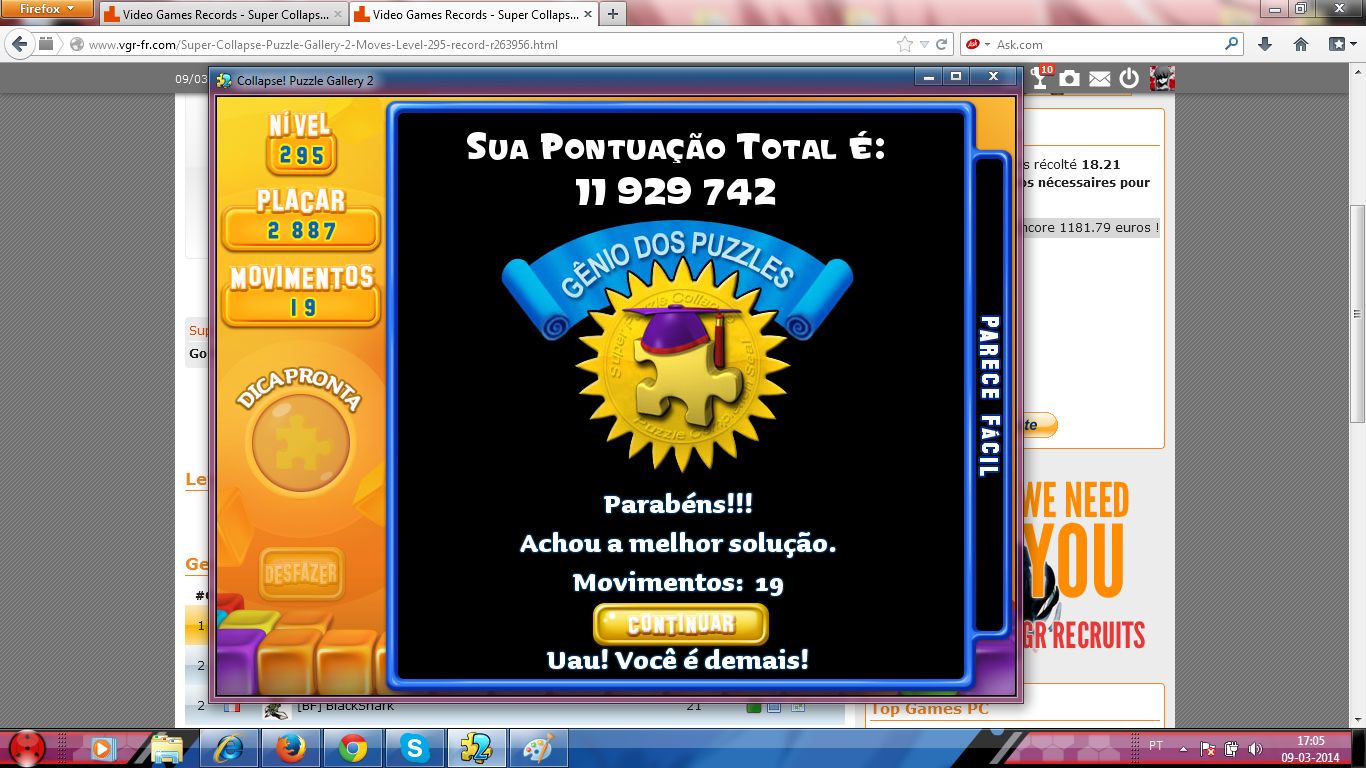Toggle the volume speaker in system tray

coord(1254,748)
